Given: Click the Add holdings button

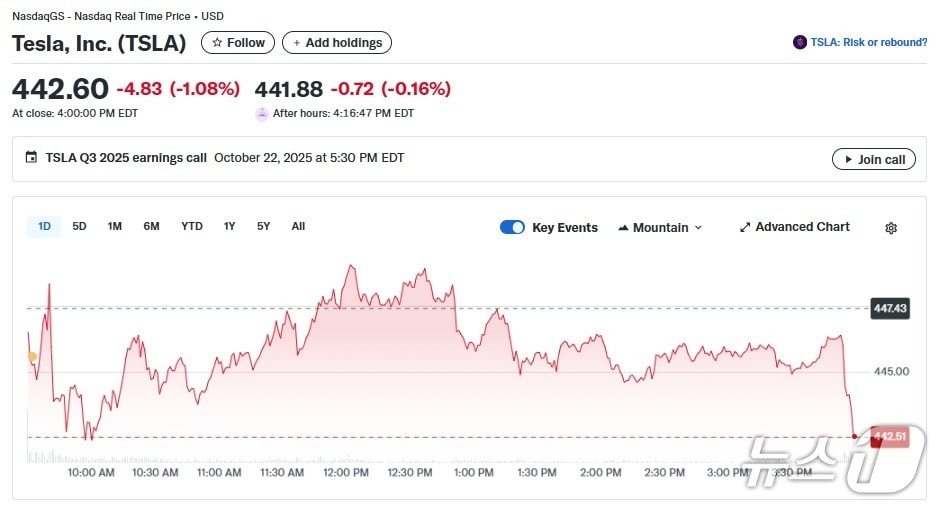Looking at the screenshot, I should coord(337,43).
